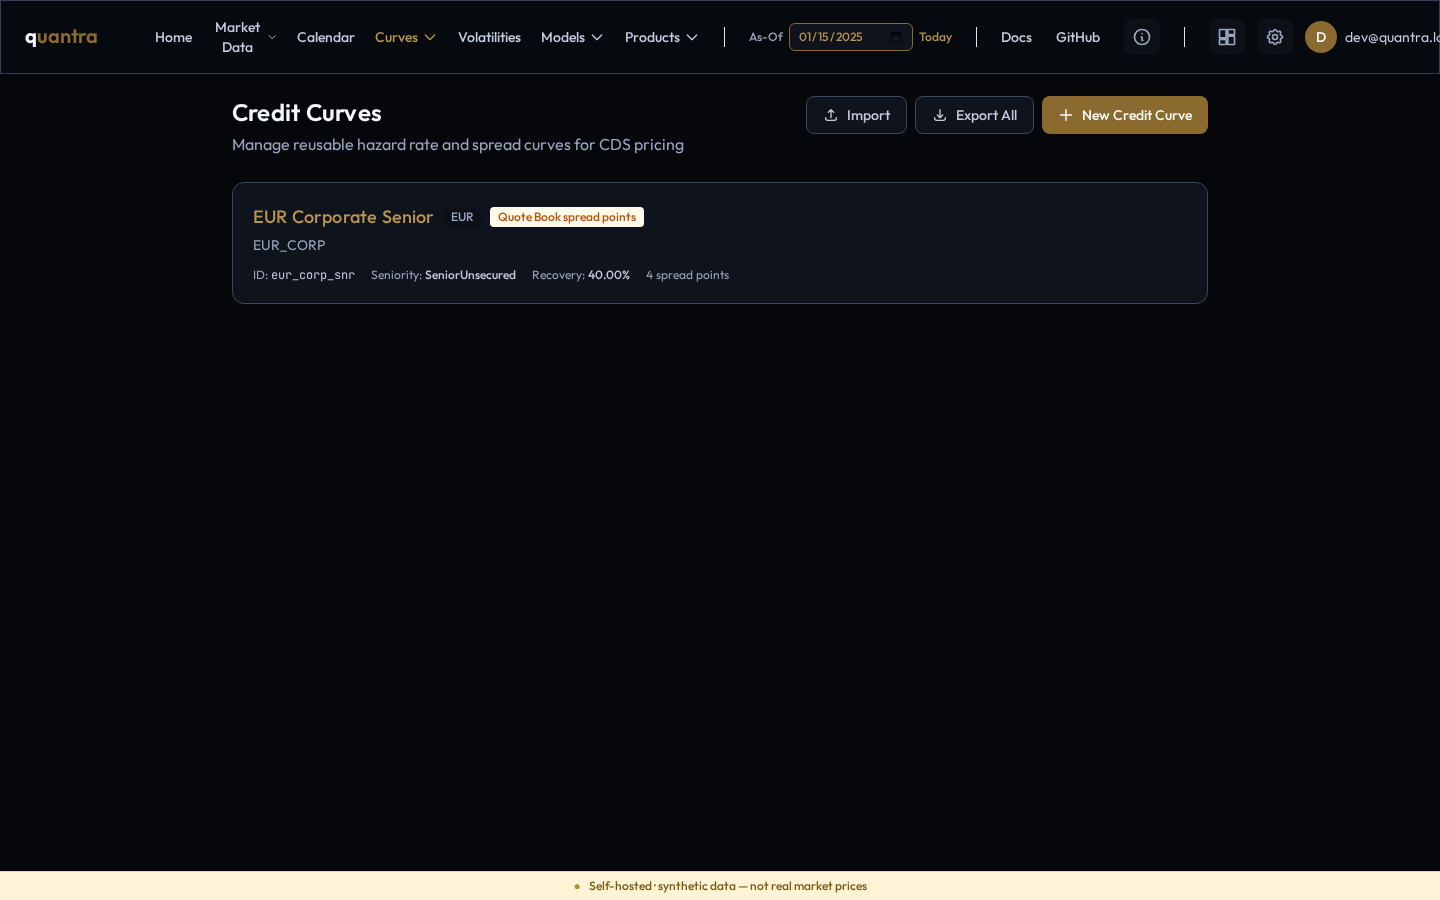Image resolution: width=1440 pixels, height=900 pixels.
Task: Click the calendar picker icon in date field
Action: point(896,37)
